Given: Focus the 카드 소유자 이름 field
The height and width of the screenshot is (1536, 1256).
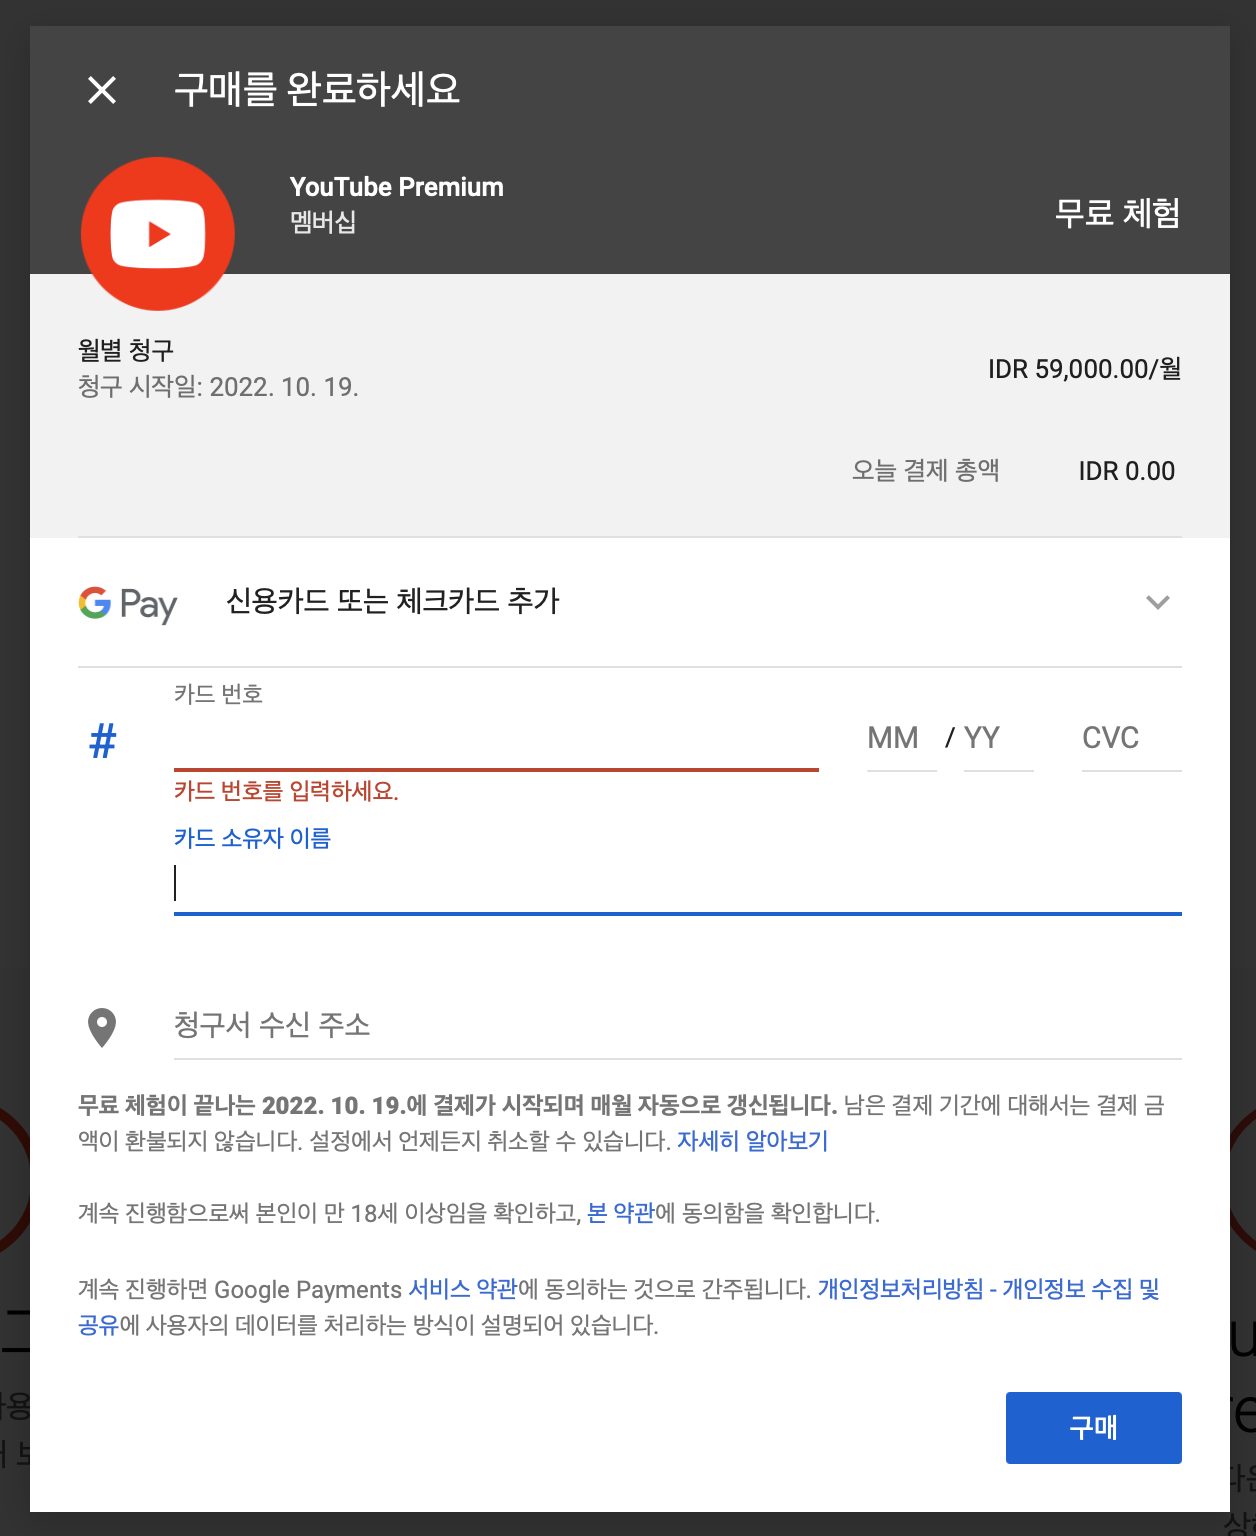Looking at the screenshot, I should [678, 885].
